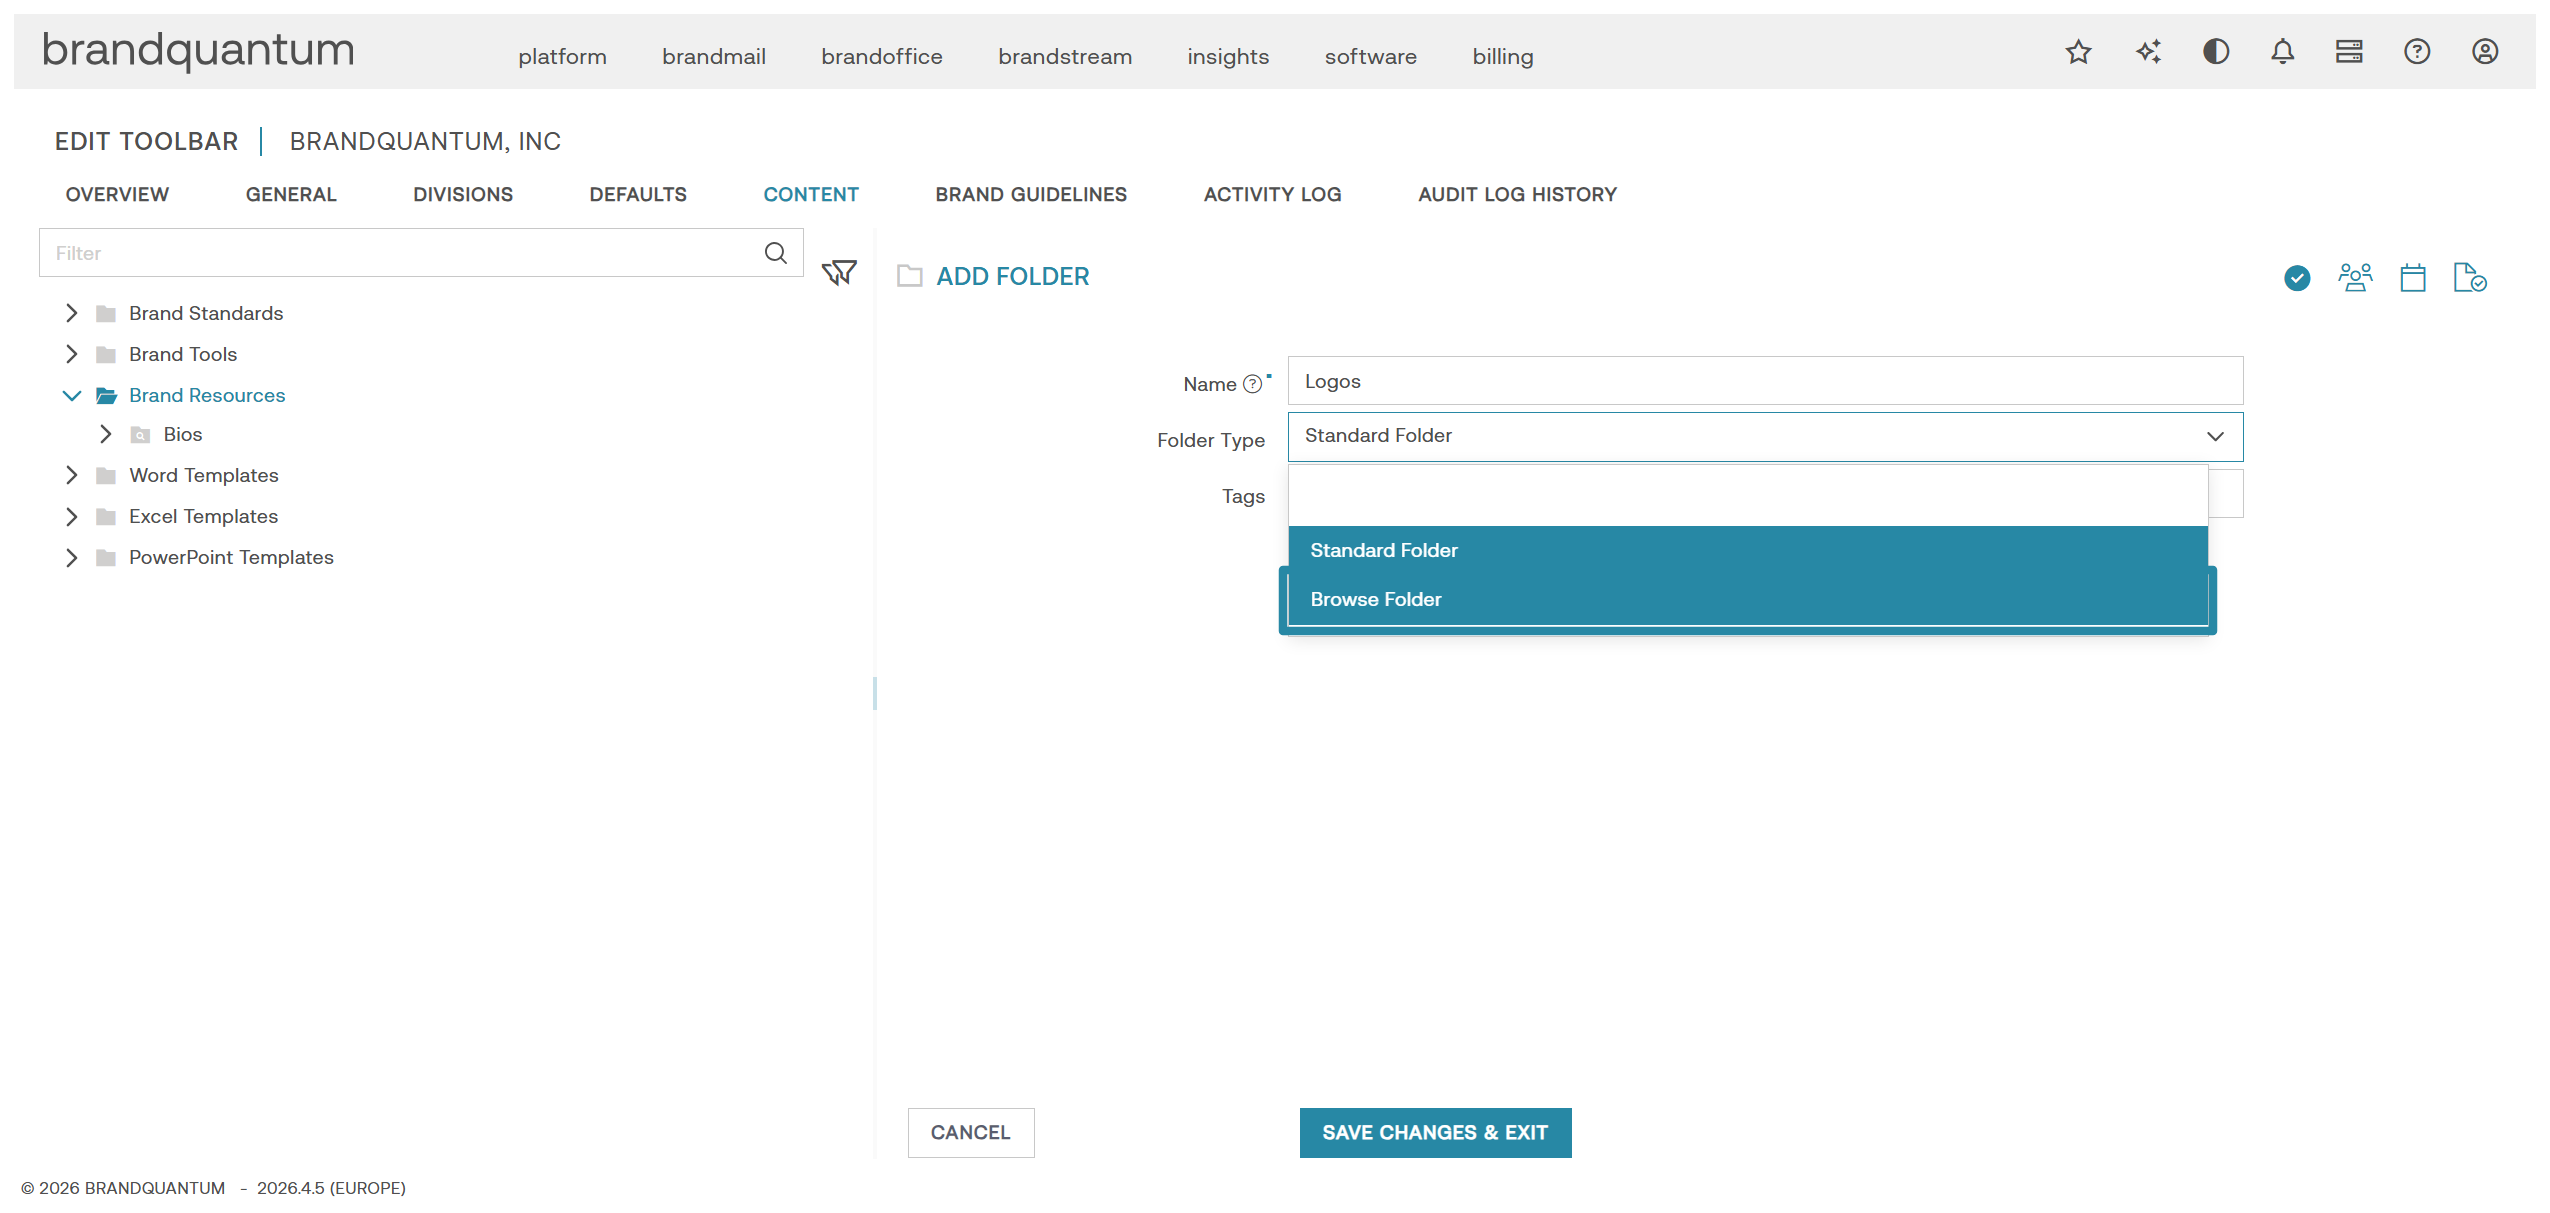Screen dimensions: 2550x1213
Task: Click the server stack icon
Action: pos(2349,52)
